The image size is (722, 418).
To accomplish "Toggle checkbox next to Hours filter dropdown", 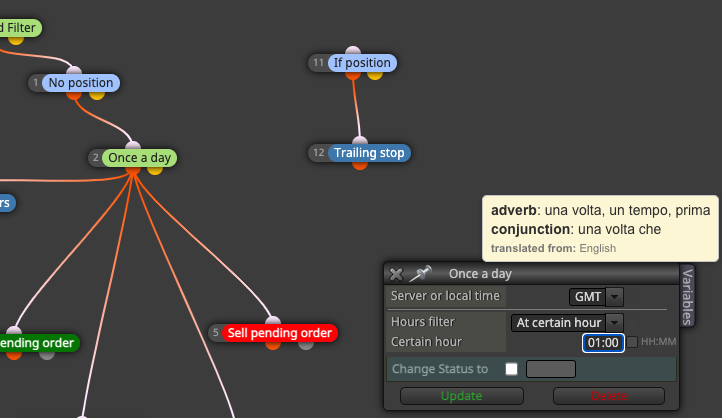I will click(632, 321).
